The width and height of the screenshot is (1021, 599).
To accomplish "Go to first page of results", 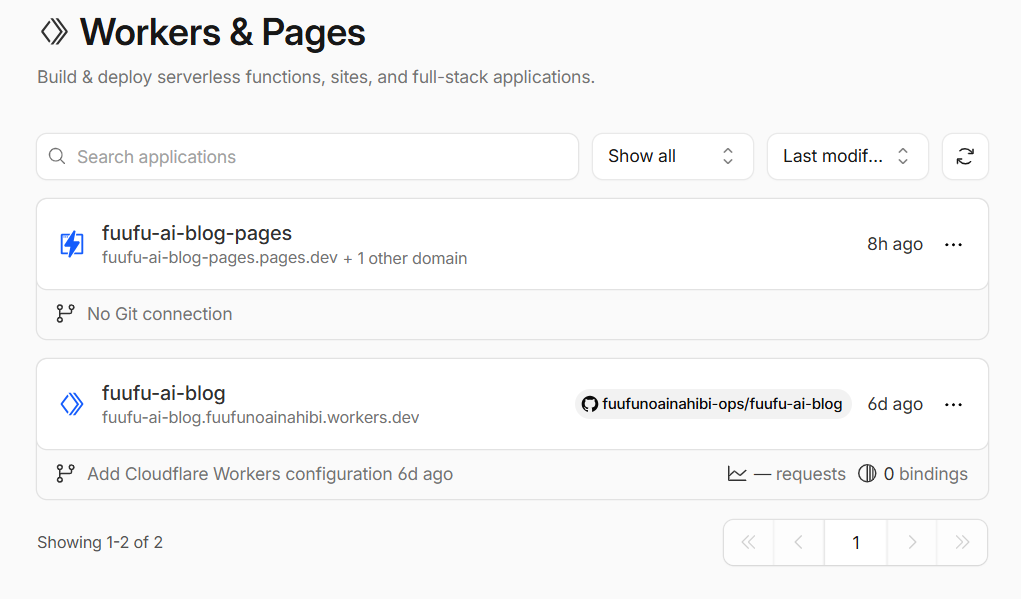I will pos(749,542).
